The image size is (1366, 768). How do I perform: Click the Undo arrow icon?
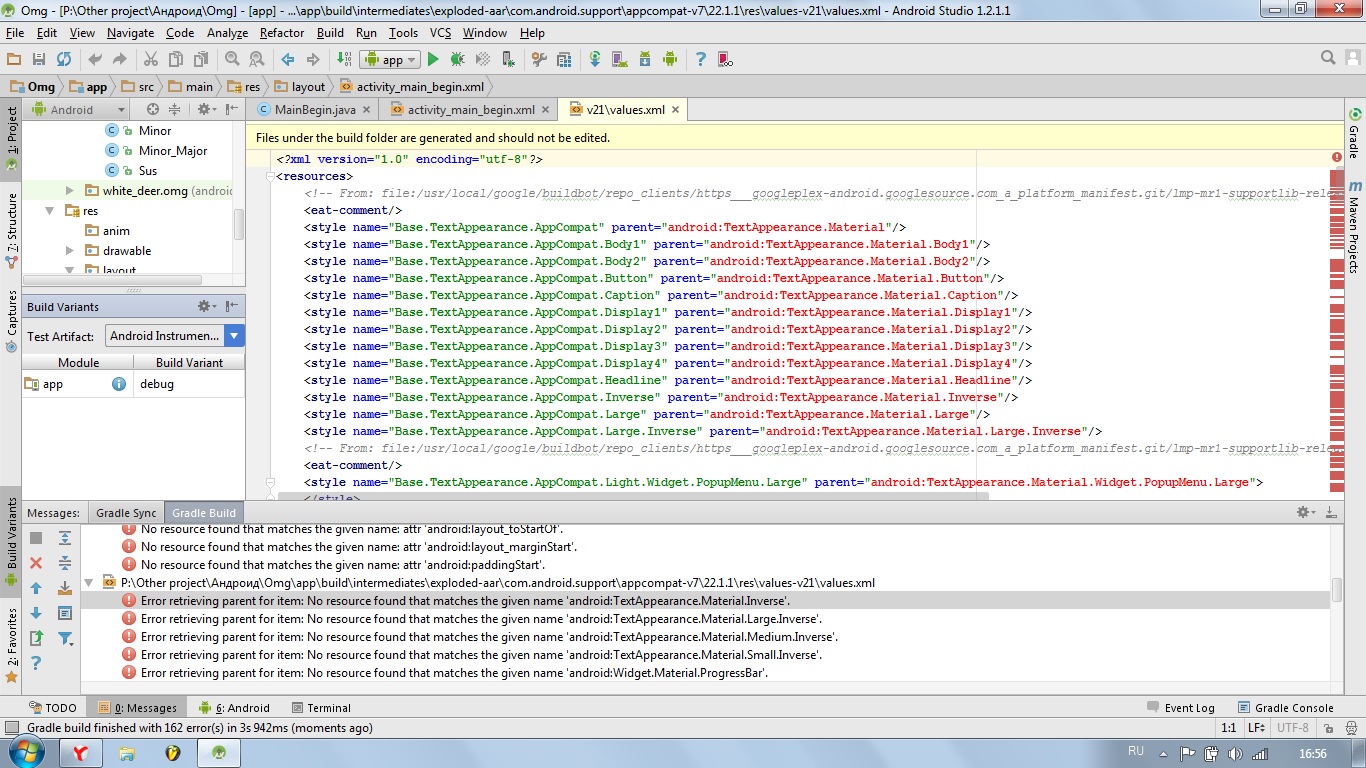(95, 59)
